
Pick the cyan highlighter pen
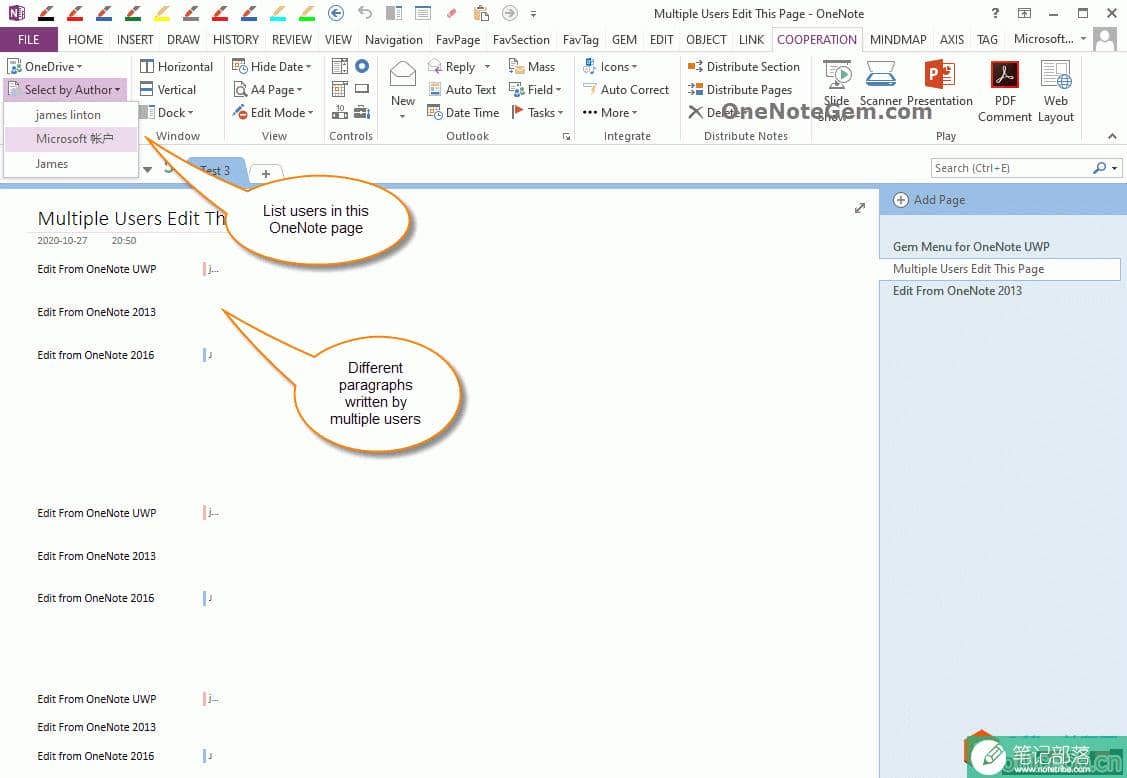278,13
